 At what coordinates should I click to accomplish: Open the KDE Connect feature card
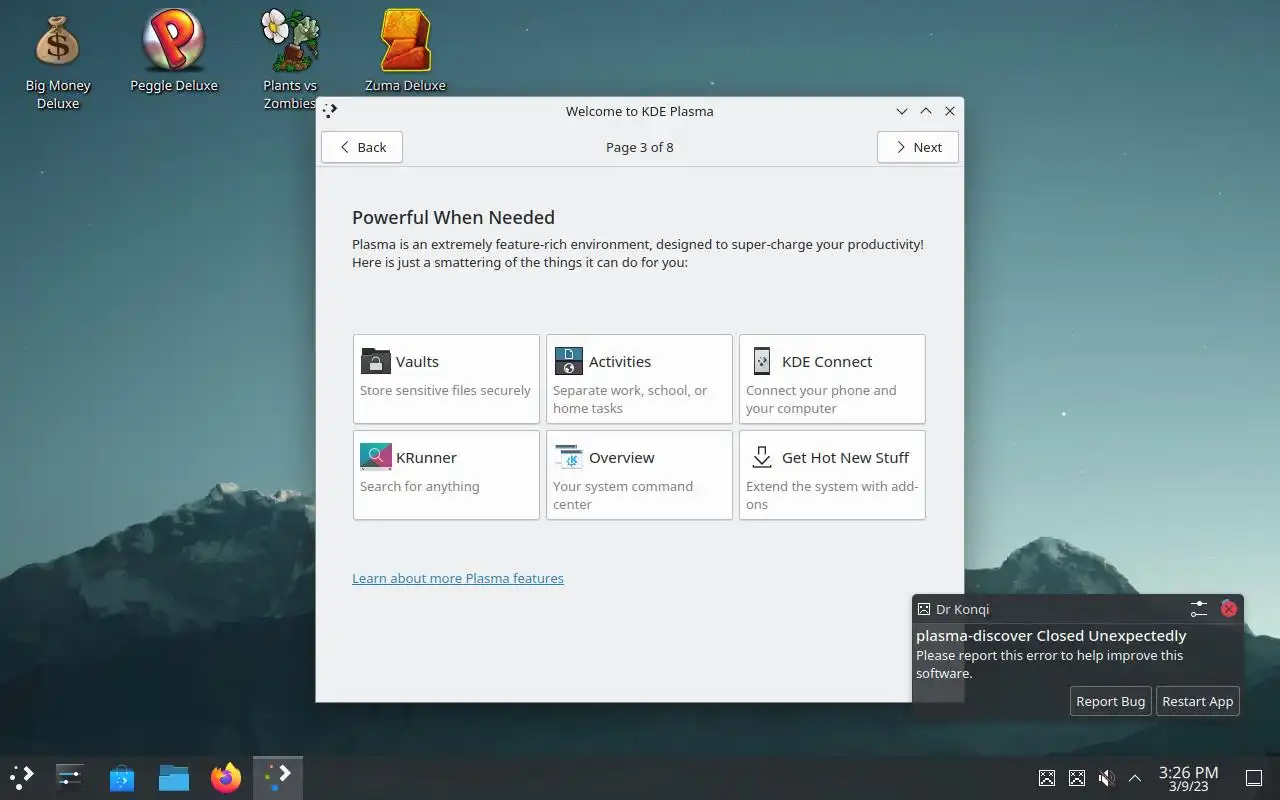pyautogui.click(x=832, y=379)
